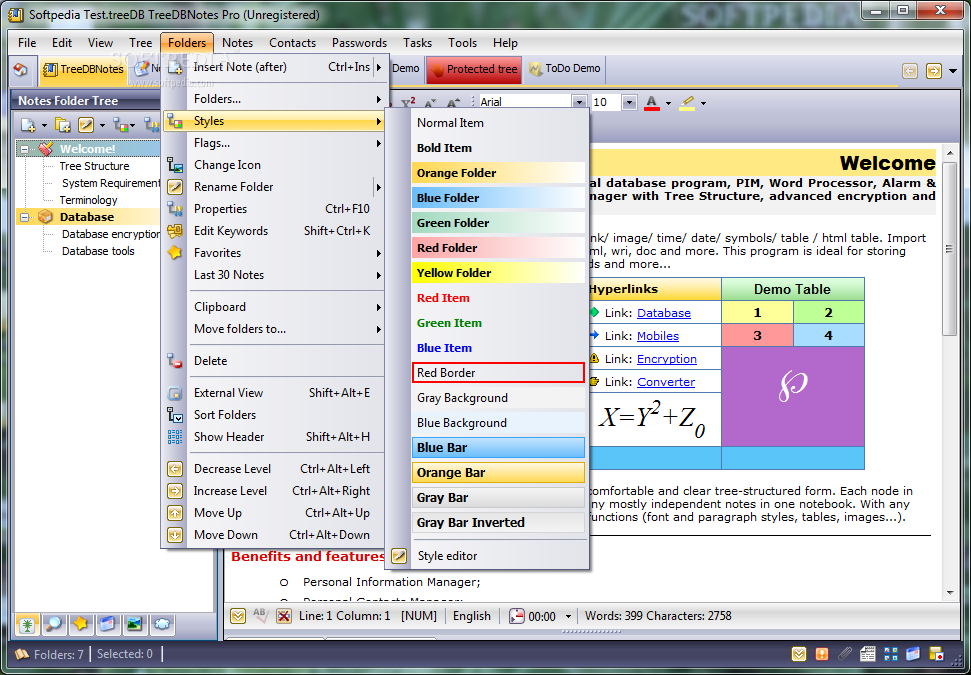Follow the Database hyperlink

pos(664,313)
